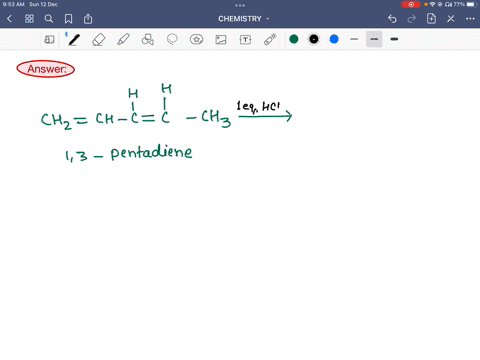The height and width of the screenshot is (360, 480).
Task: Choose the blue pen color
Action: coord(334,39)
